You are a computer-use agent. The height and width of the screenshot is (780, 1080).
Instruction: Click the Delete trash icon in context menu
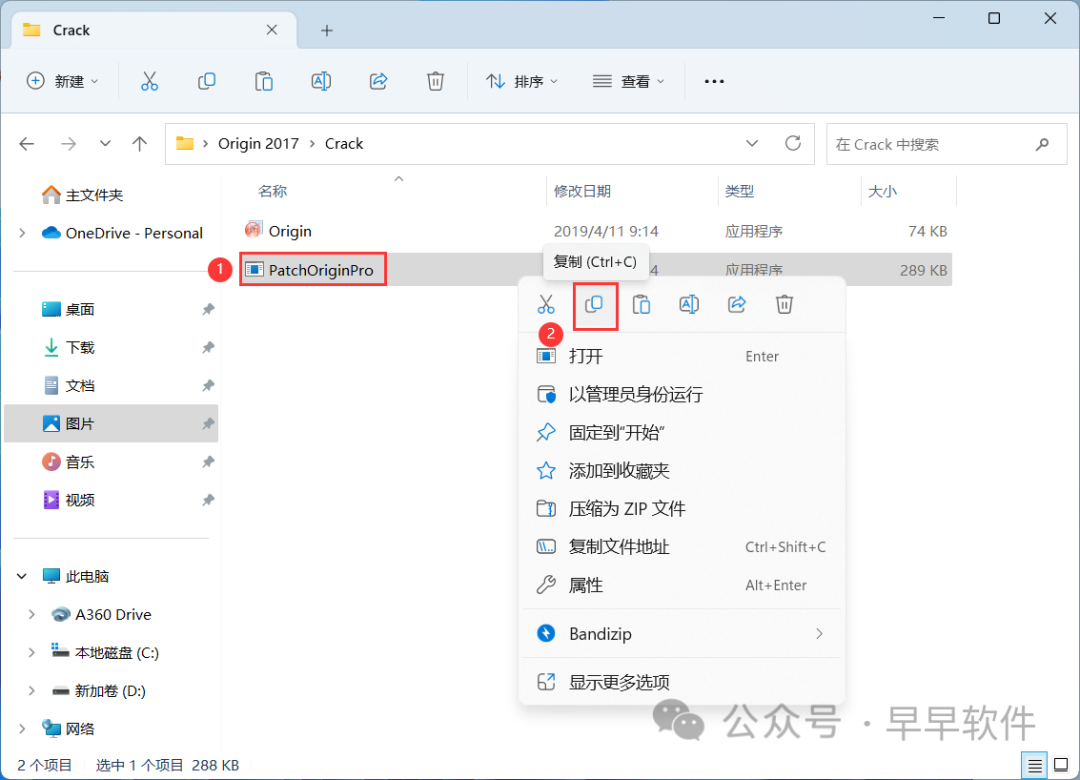point(785,305)
